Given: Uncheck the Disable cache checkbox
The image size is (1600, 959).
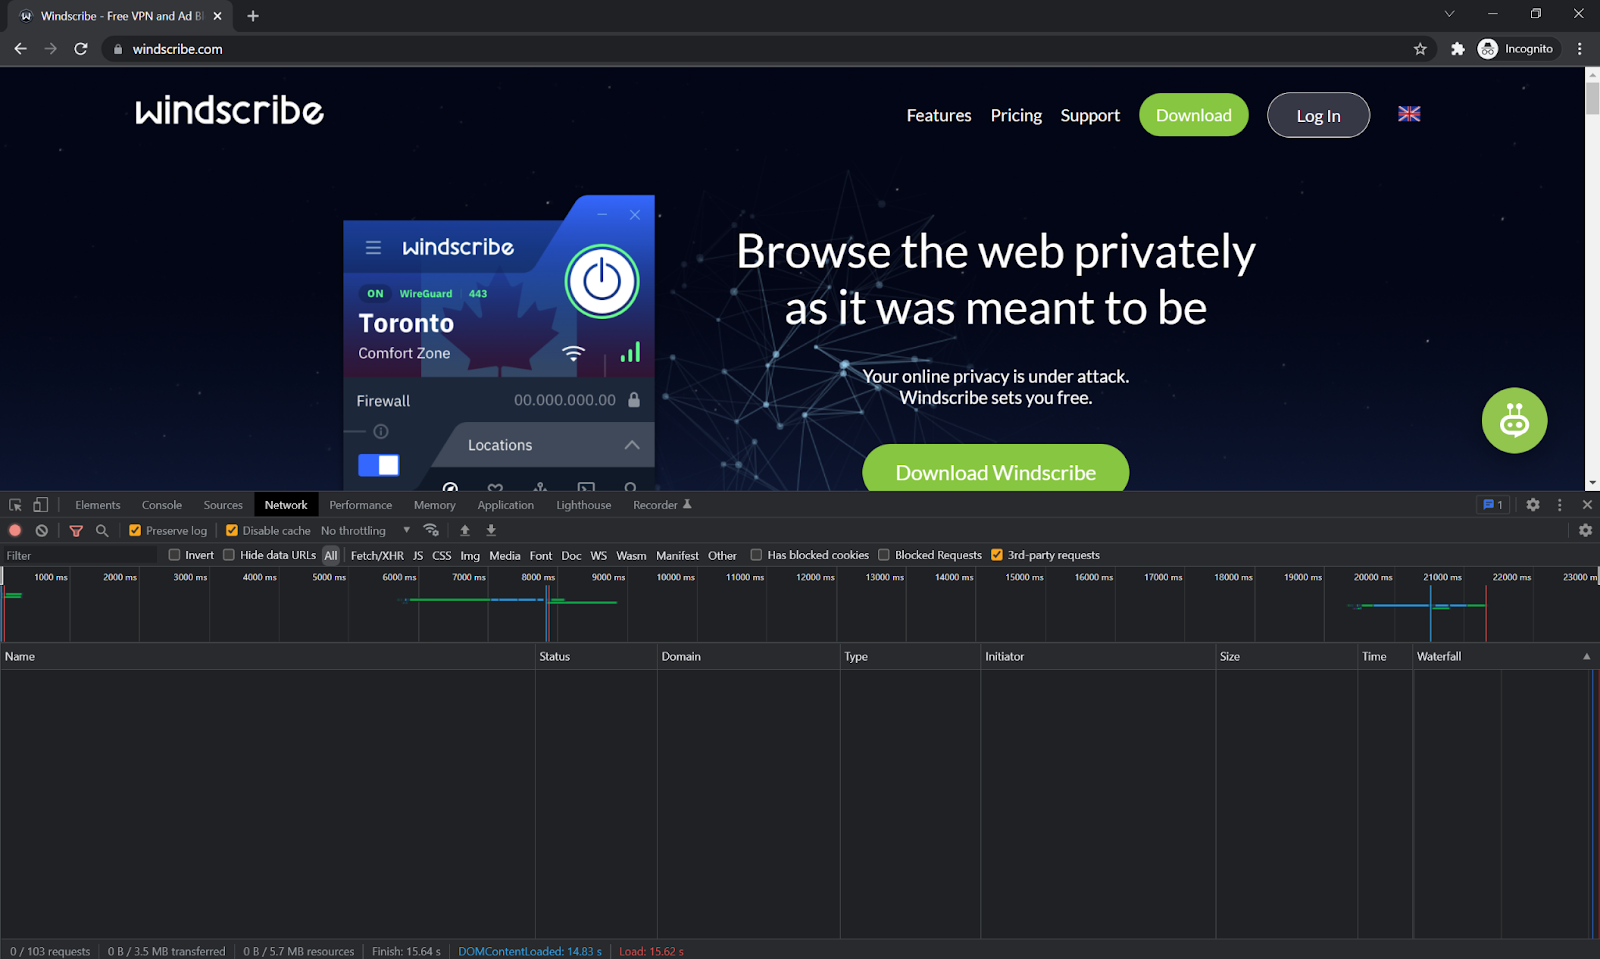Looking at the screenshot, I should [232, 531].
